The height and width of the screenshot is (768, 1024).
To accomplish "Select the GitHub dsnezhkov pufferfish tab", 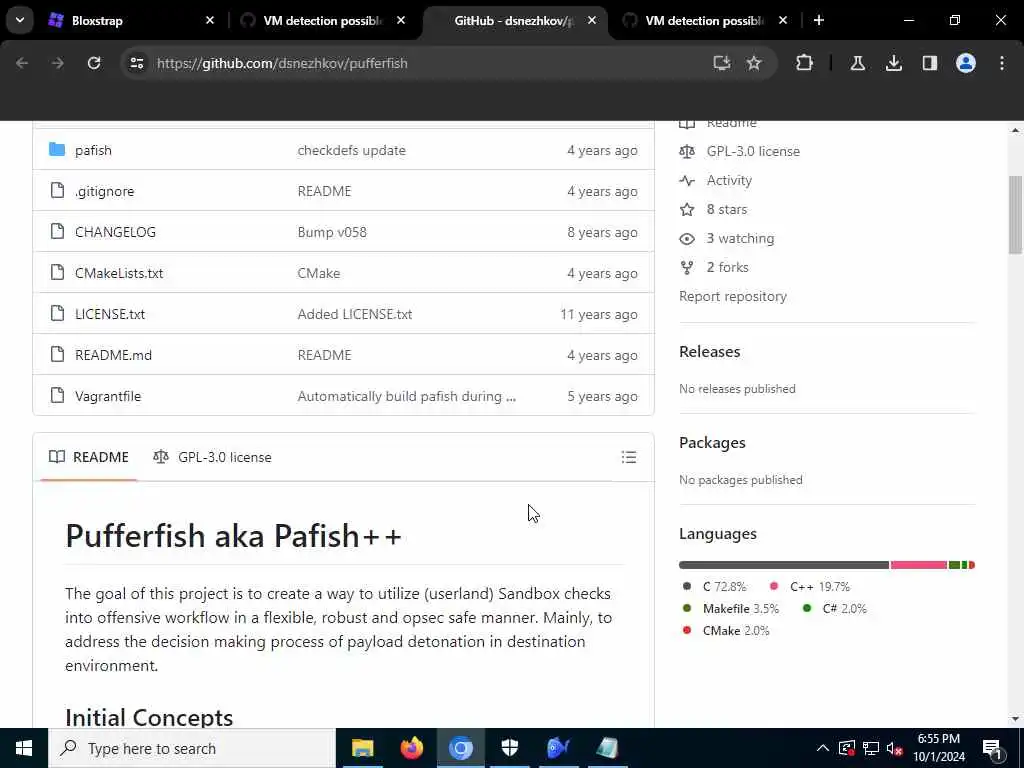I will click(515, 20).
